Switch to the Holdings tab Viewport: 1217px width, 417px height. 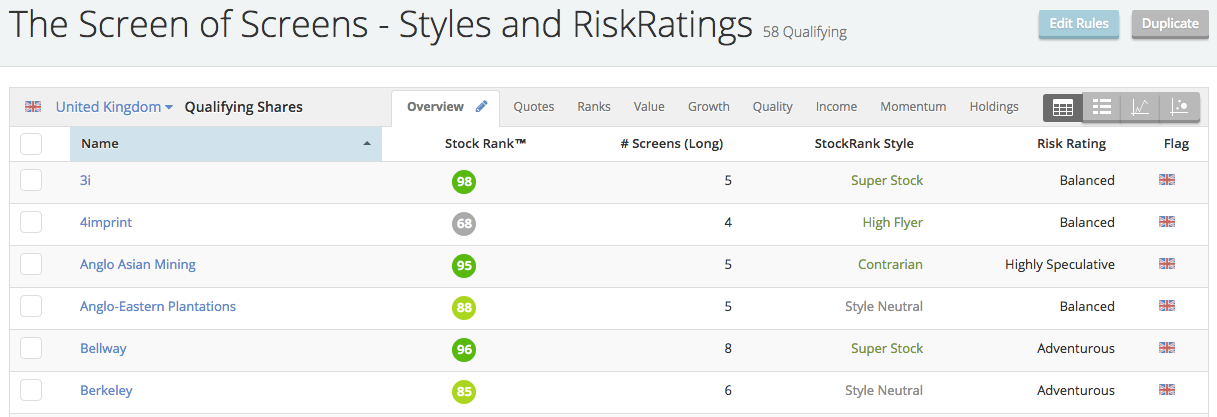tap(994, 107)
